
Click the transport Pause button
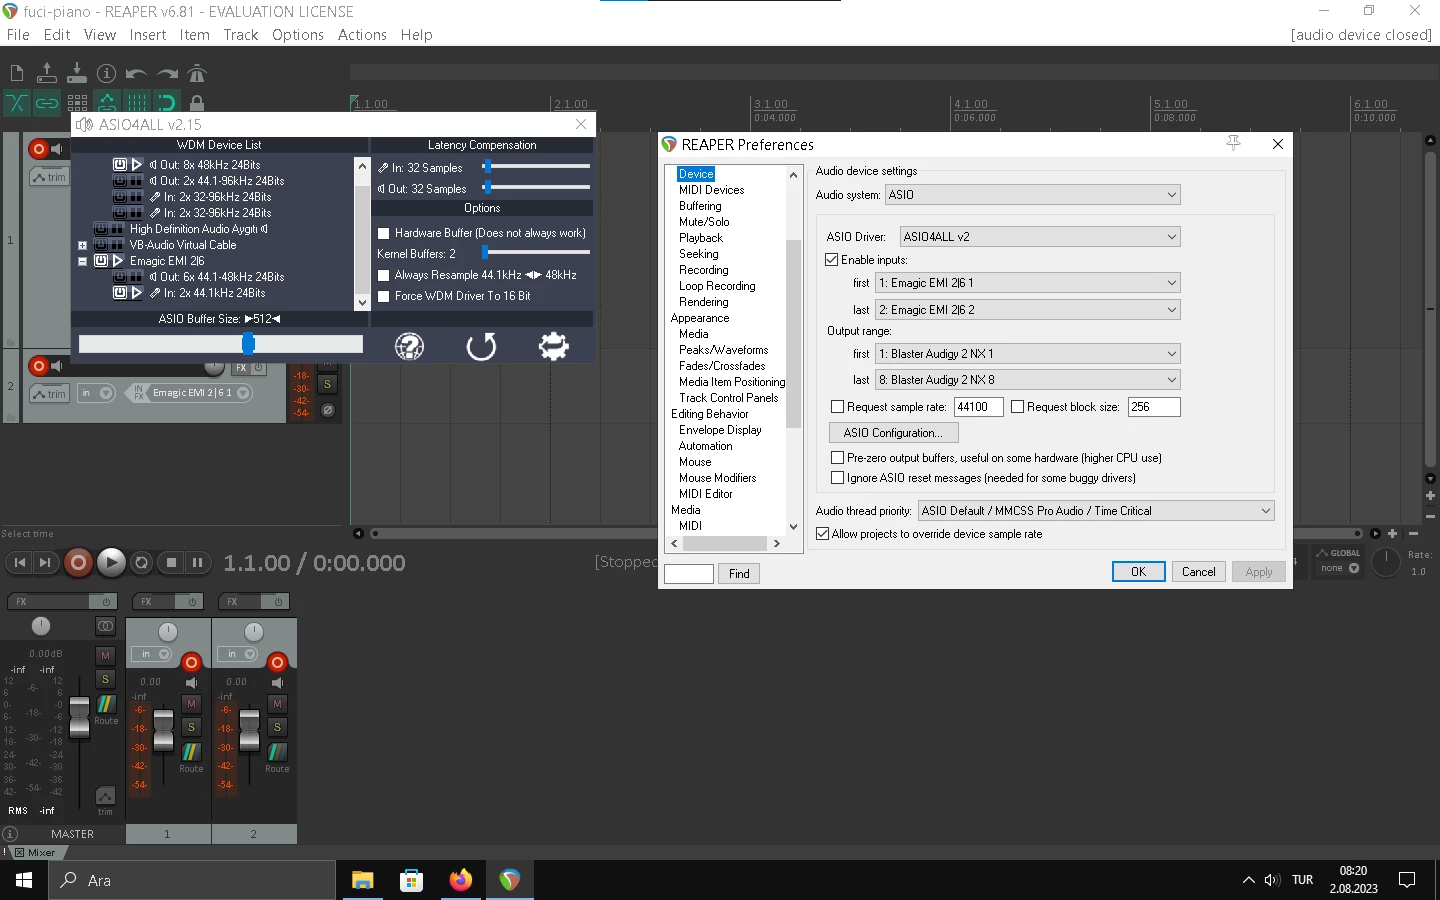(x=198, y=563)
